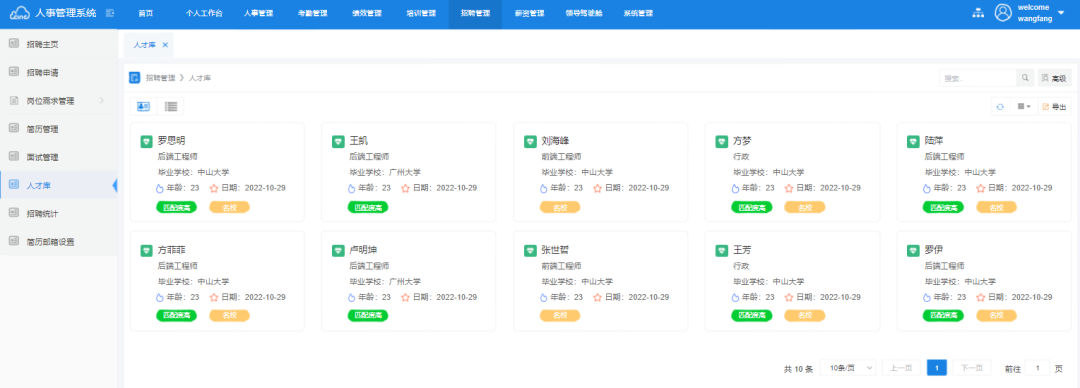Open the 系统管理 menu
The height and width of the screenshot is (388, 1080).
click(x=638, y=14)
